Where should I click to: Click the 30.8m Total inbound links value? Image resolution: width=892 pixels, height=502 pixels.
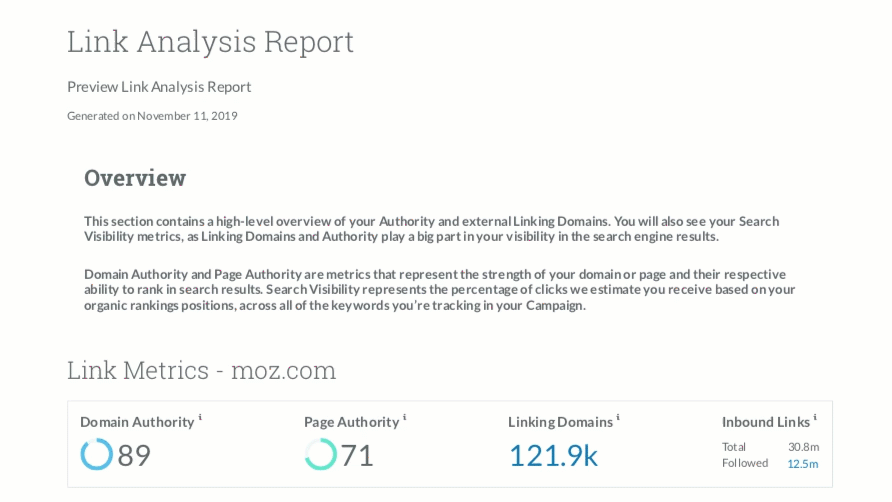pyautogui.click(x=803, y=447)
